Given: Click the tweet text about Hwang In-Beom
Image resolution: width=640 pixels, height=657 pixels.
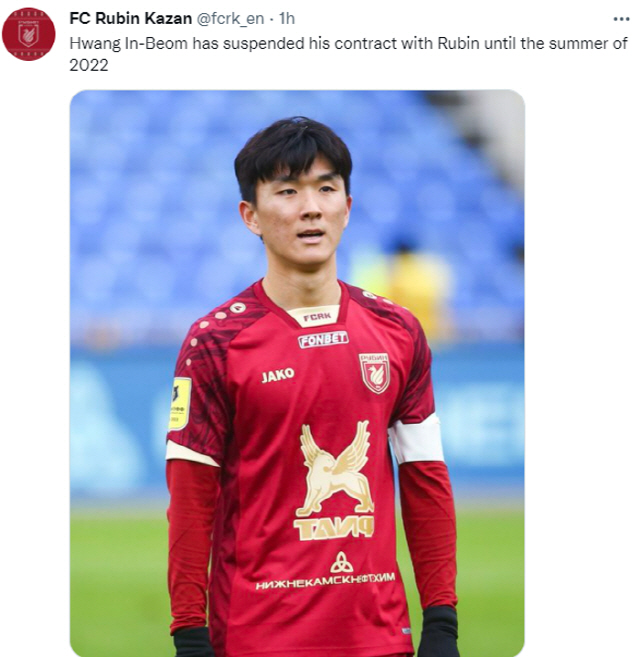Looking at the screenshot, I should tap(348, 54).
